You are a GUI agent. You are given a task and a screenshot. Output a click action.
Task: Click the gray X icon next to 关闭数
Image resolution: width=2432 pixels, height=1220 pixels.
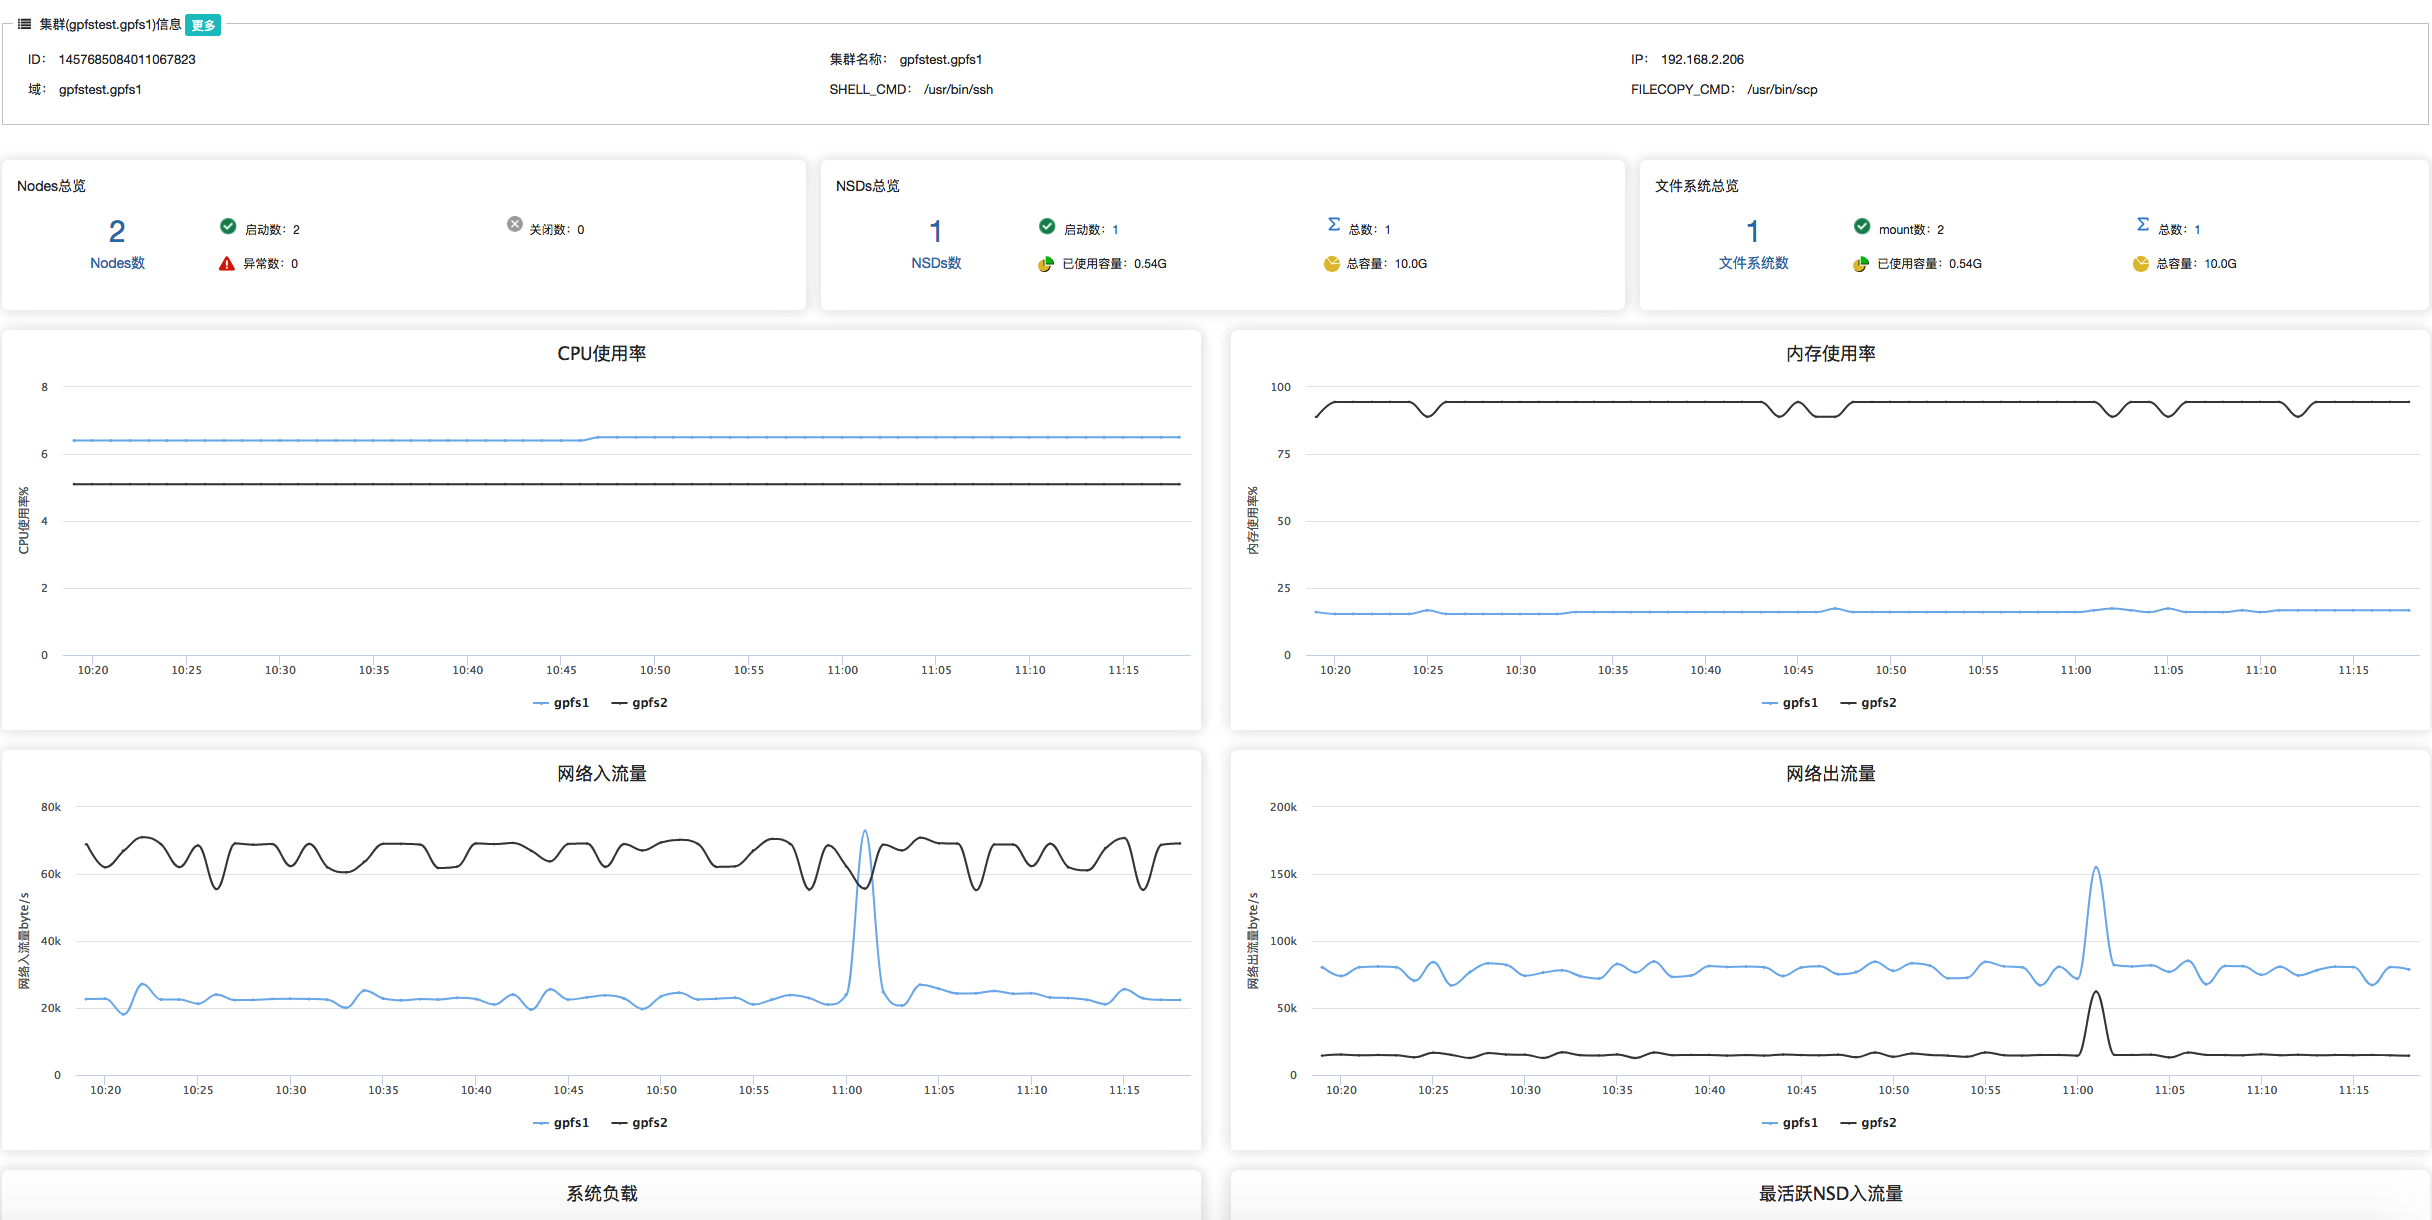click(515, 224)
